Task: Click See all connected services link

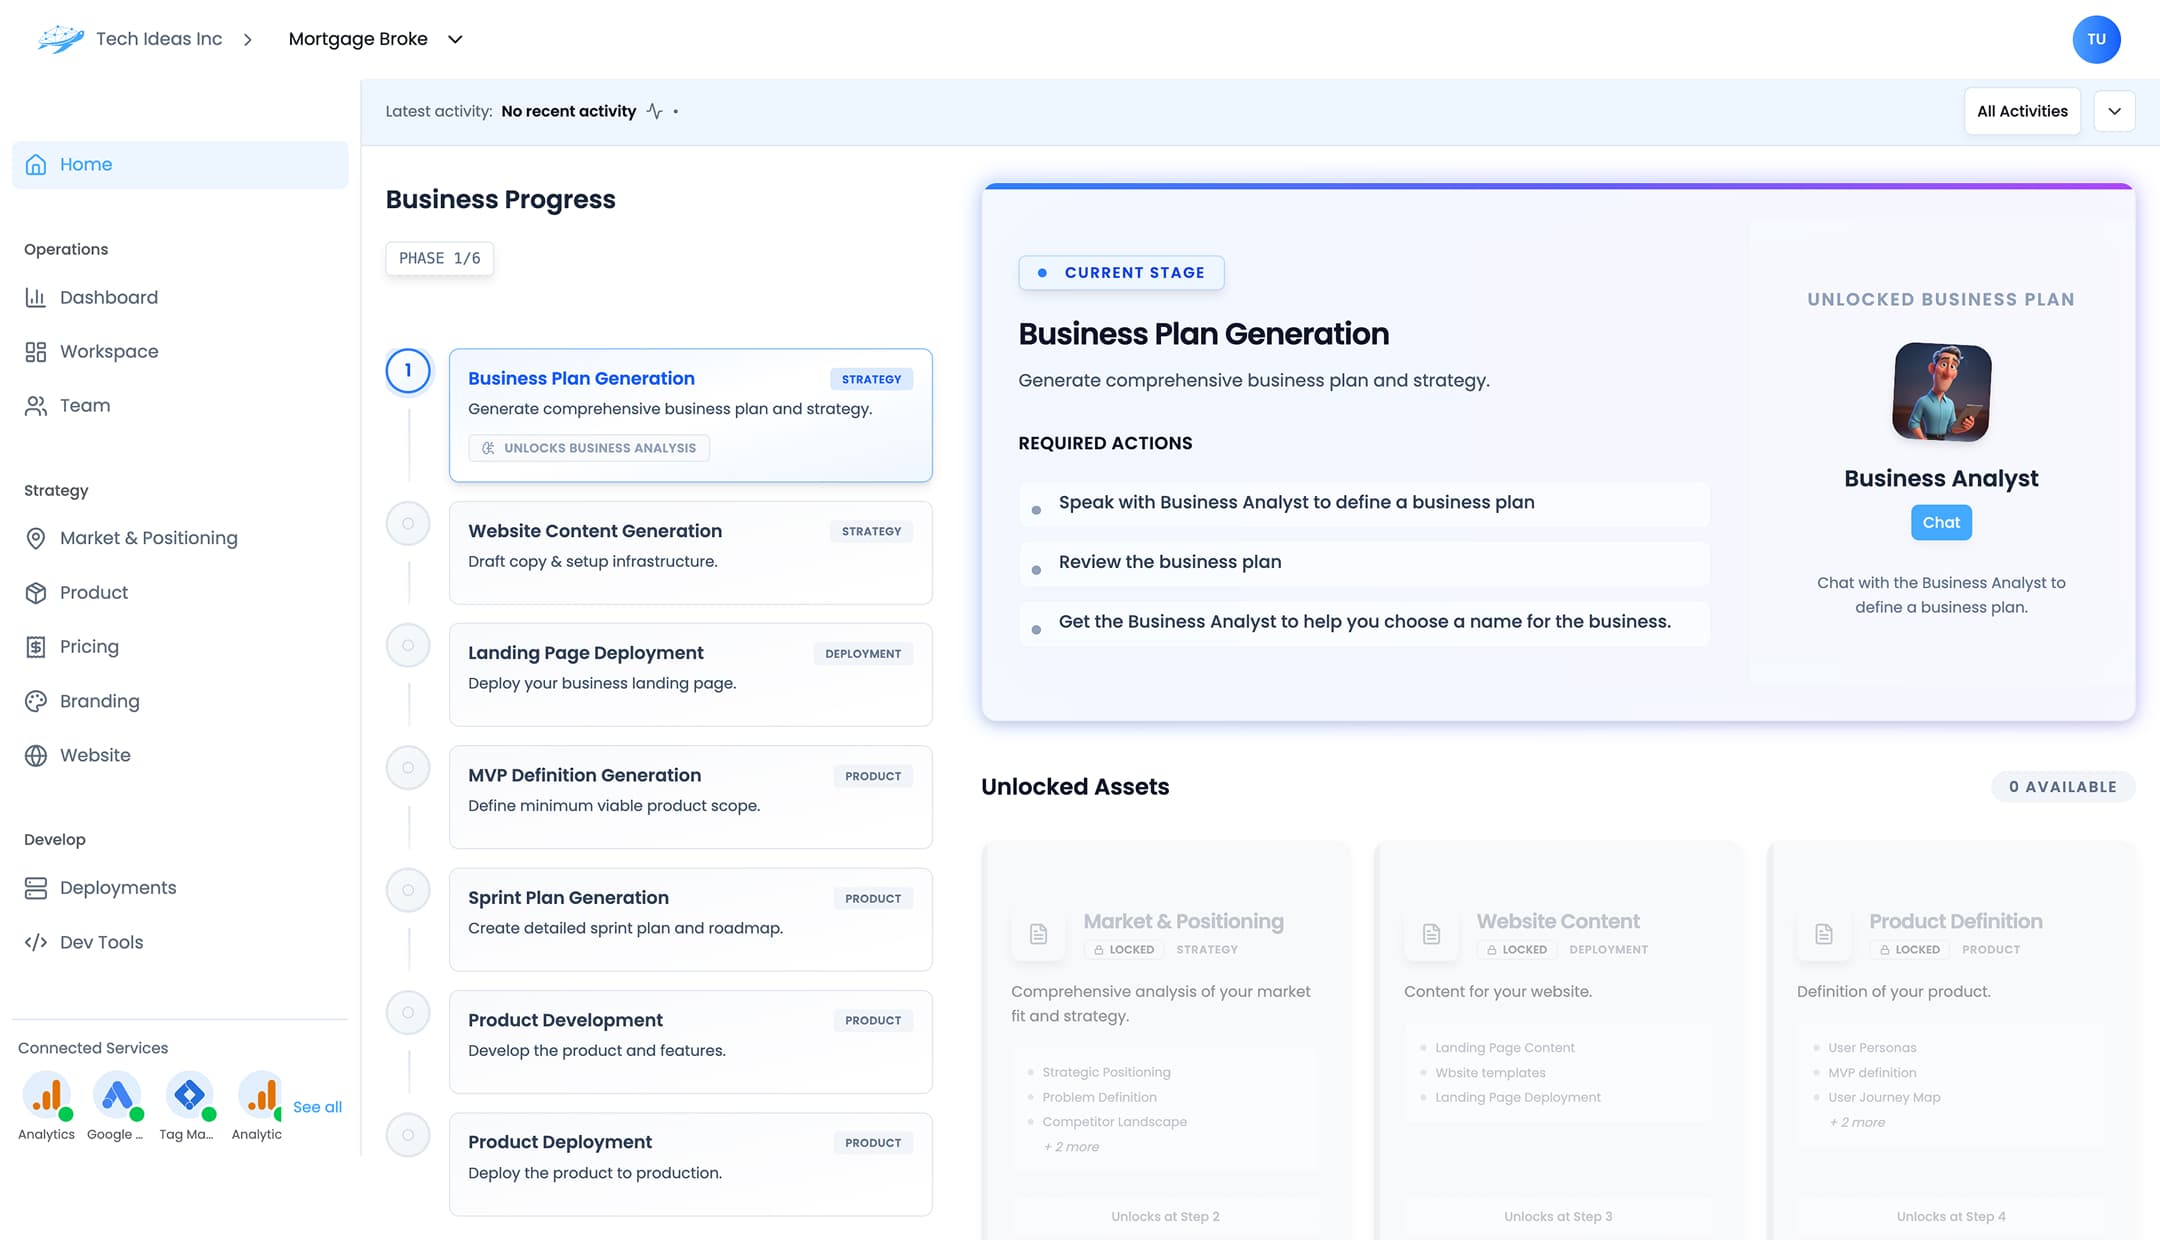Action: point(317,1107)
